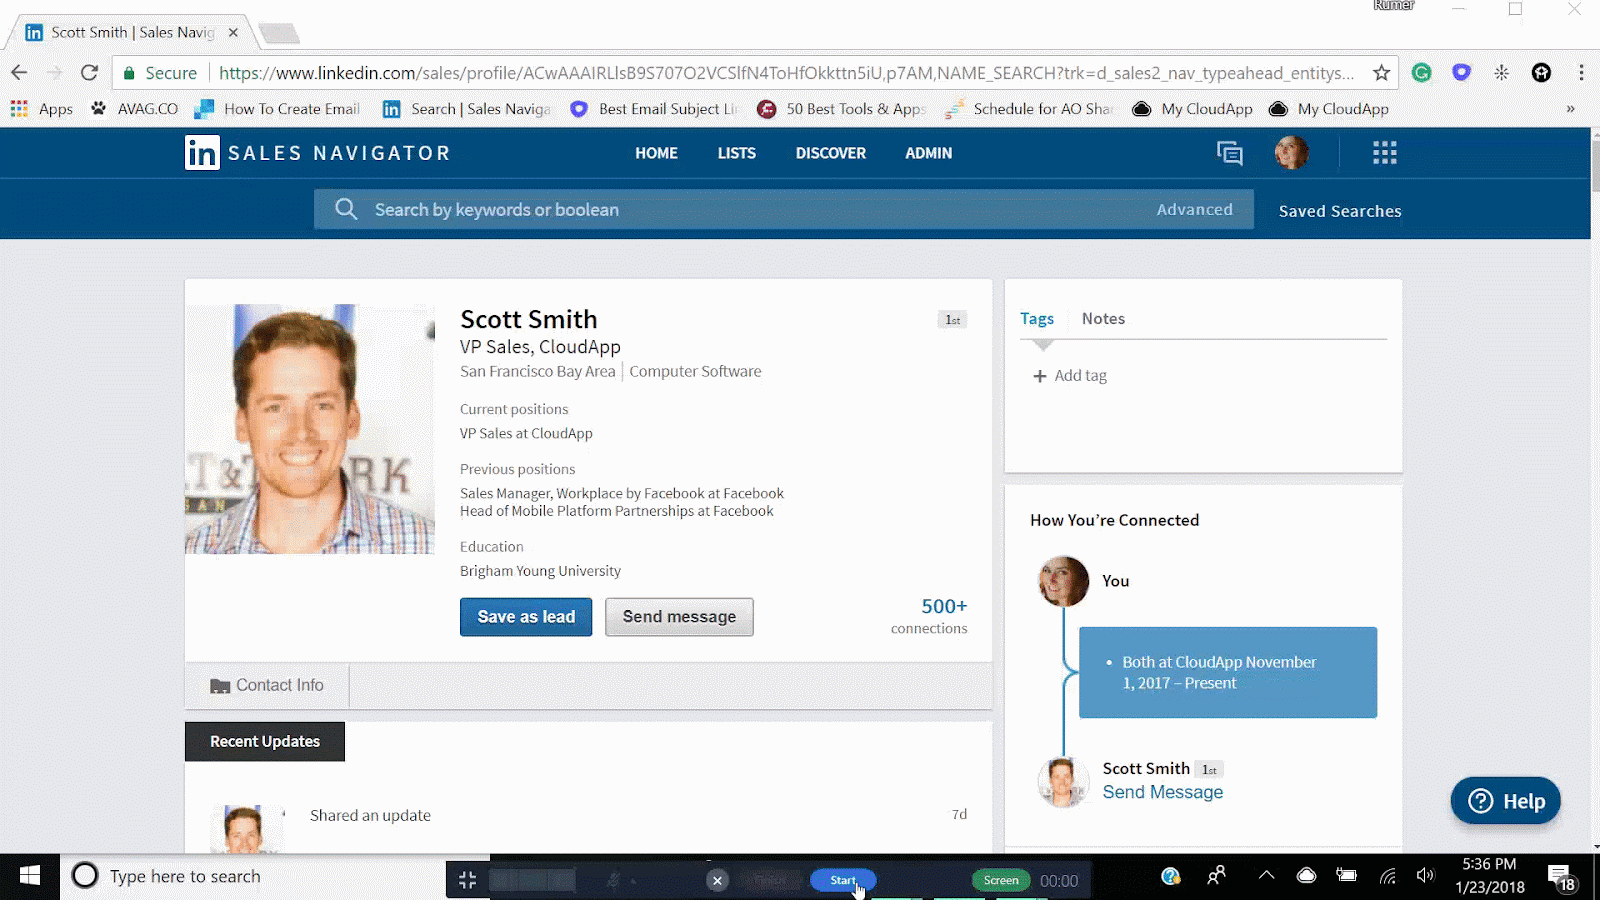Click the plus icon to add tag
Image resolution: width=1600 pixels, height=900 pixels.
pyautogui.click(x=1040, y=376)
